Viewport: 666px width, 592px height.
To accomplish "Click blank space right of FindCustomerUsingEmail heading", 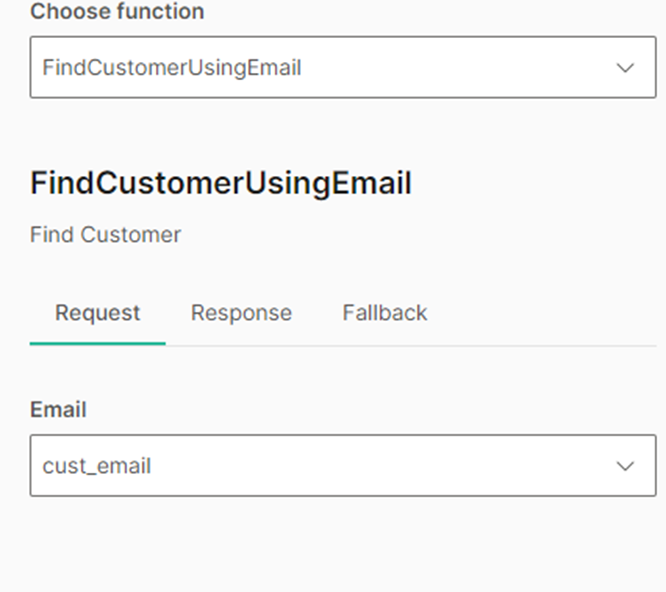I will (x=540, y=184).
